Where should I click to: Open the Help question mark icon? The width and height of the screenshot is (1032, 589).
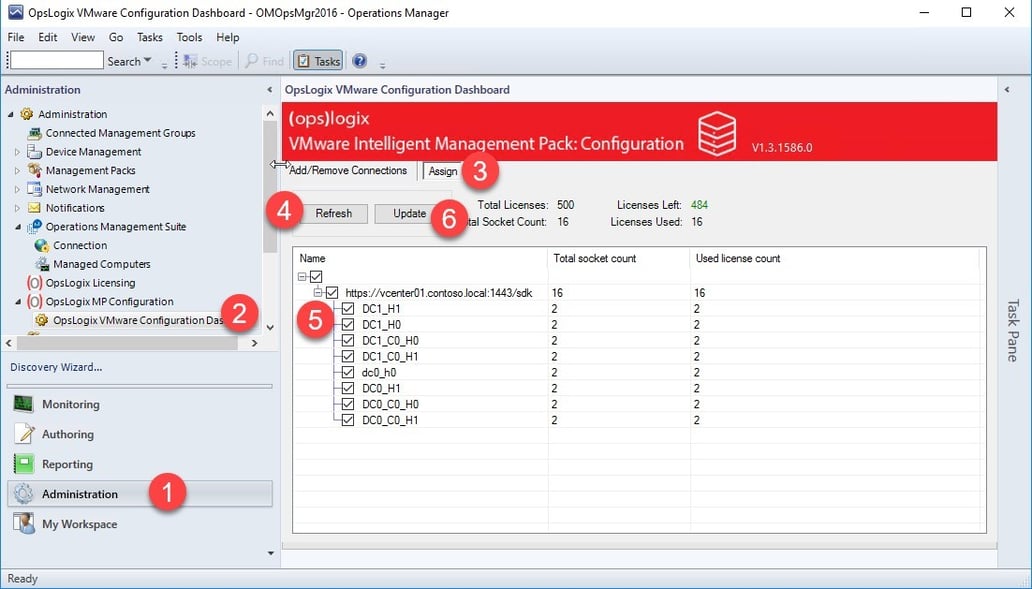click(359, 60)
